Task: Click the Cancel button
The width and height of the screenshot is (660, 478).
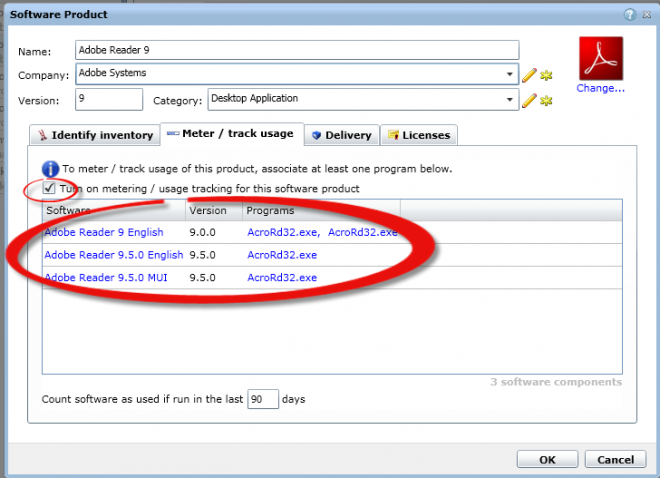Action: (x=615, y=459)
